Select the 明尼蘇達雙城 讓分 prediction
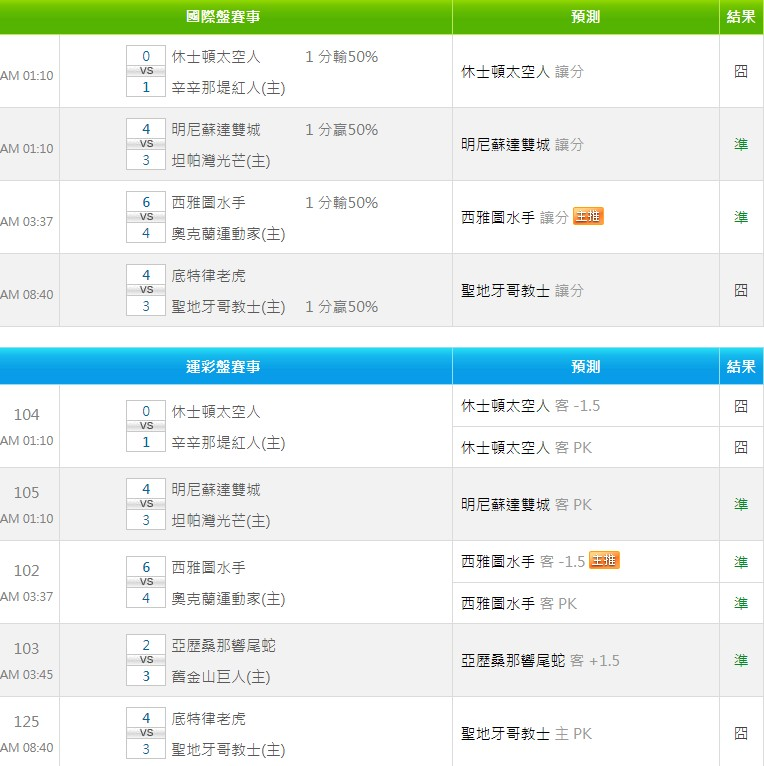Screen dimensions: 764x766 [x=522, y=145]
